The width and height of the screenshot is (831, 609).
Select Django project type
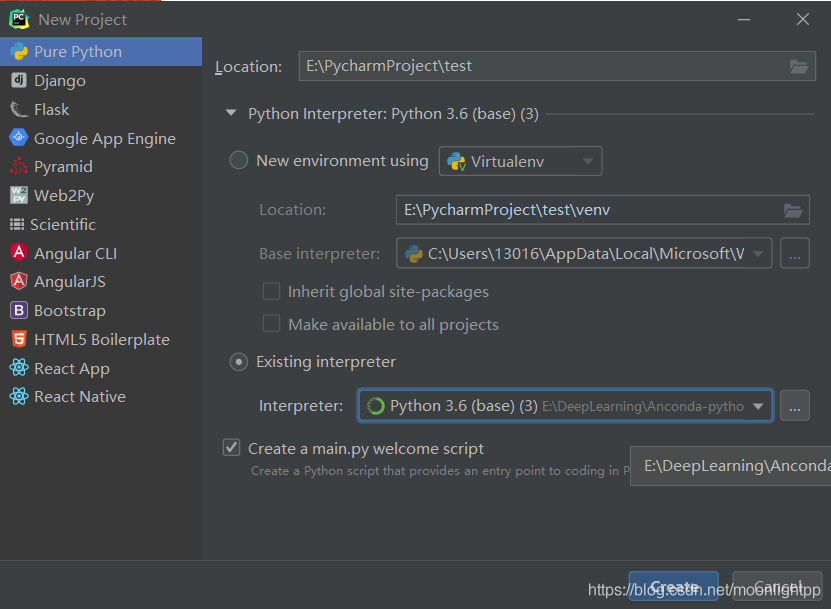click(101, 81)
